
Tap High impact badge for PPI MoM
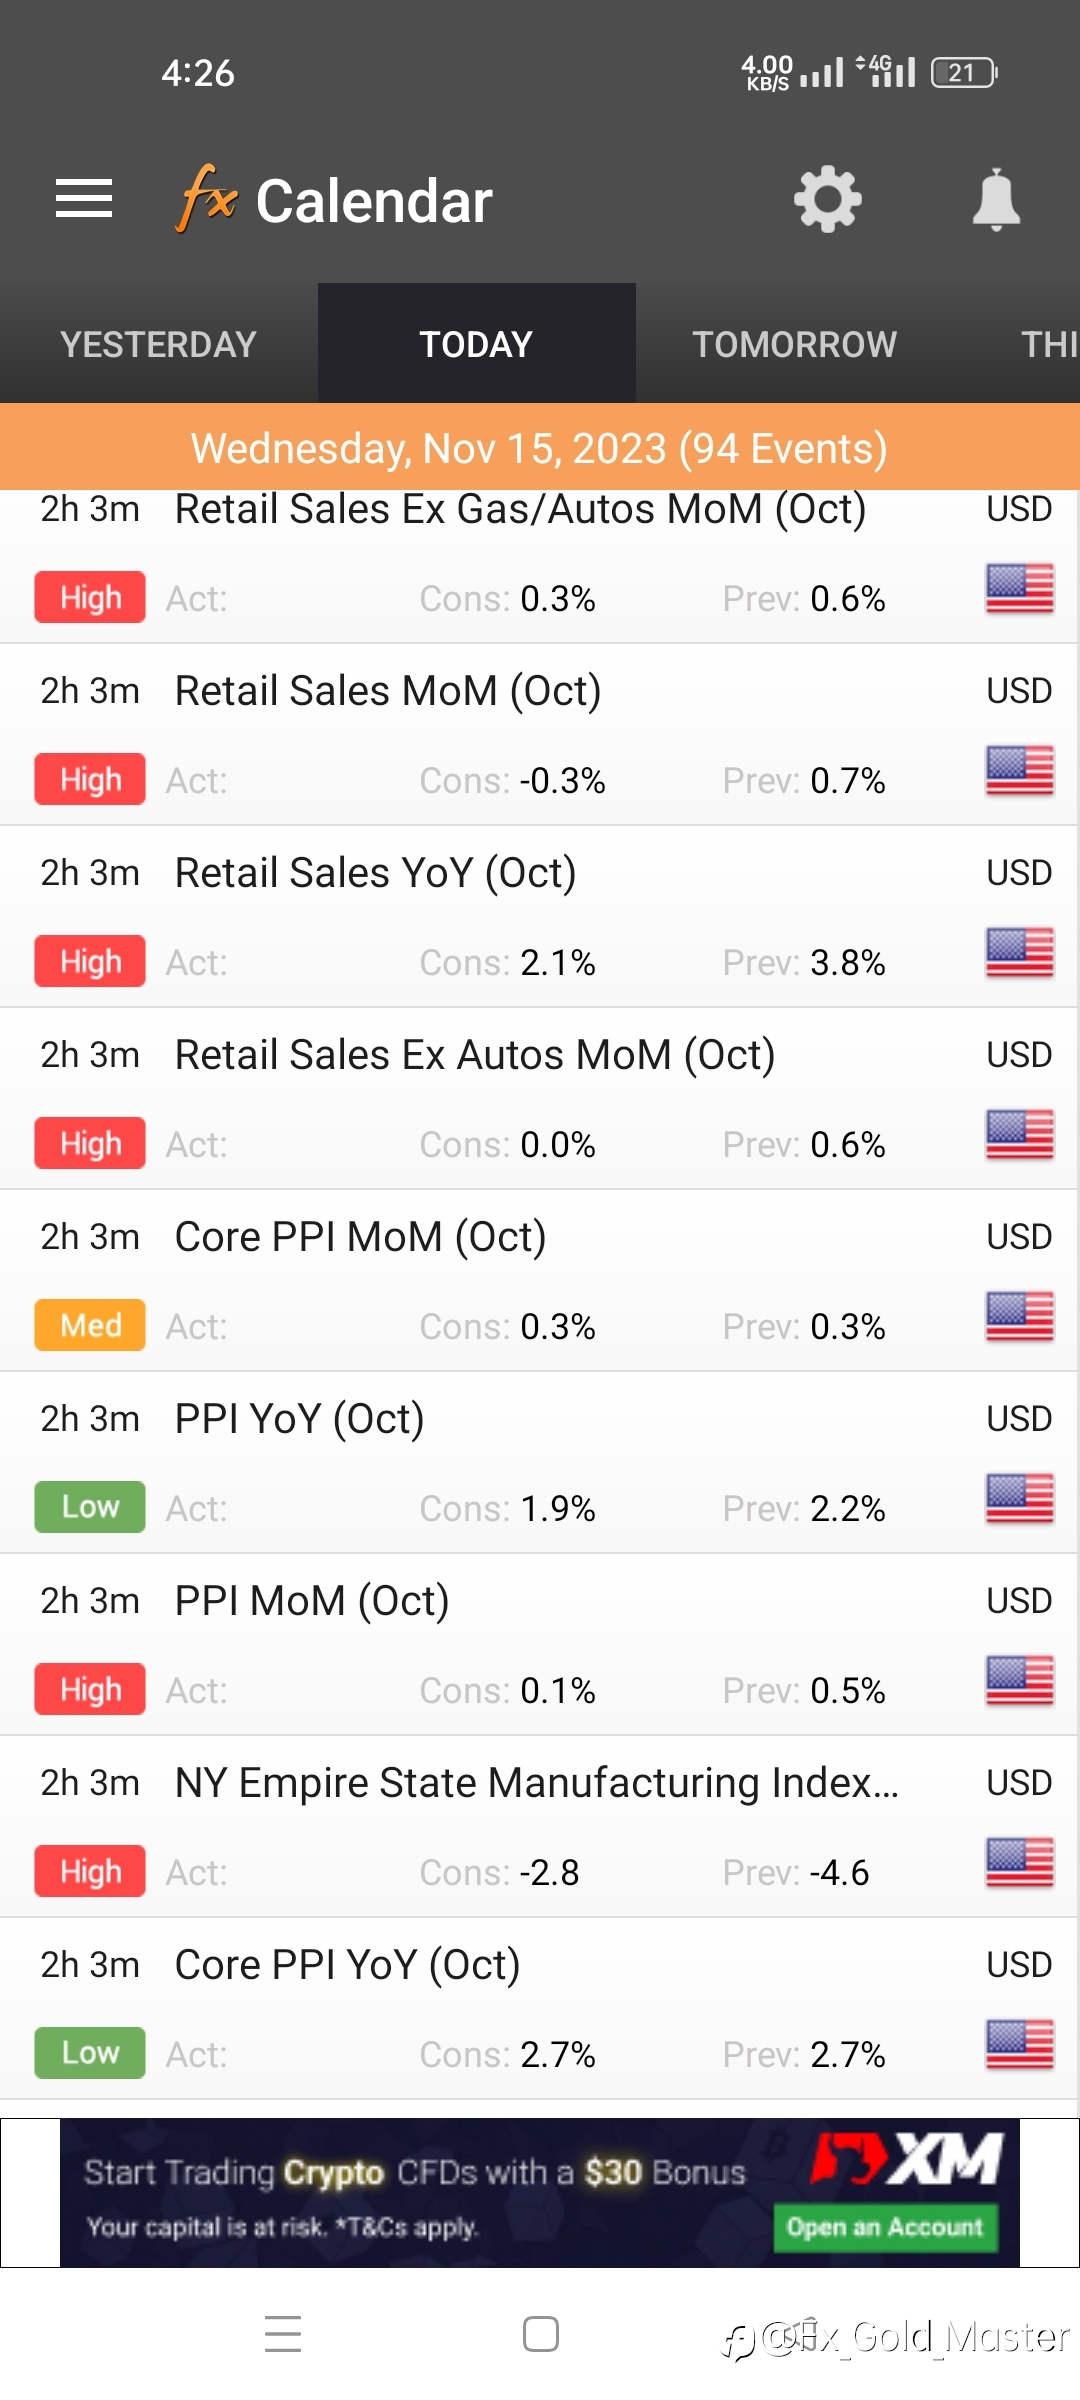[x=90, y=1689]
